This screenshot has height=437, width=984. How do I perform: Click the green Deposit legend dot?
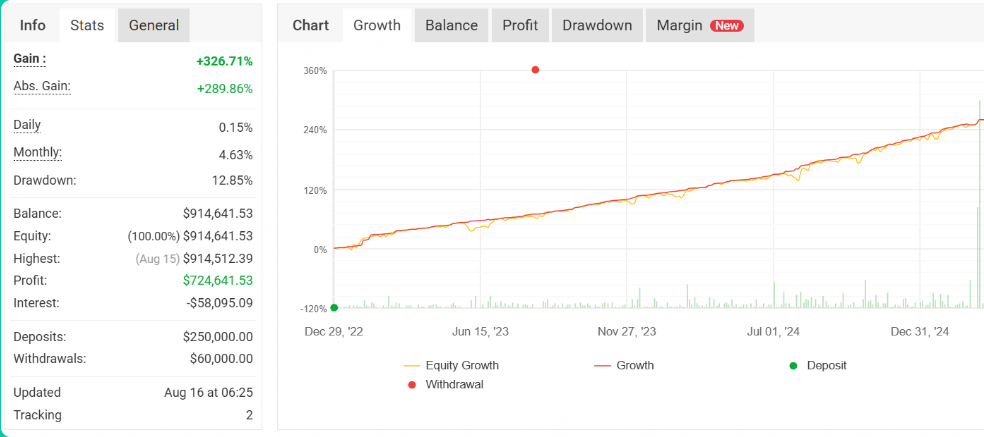794,366
